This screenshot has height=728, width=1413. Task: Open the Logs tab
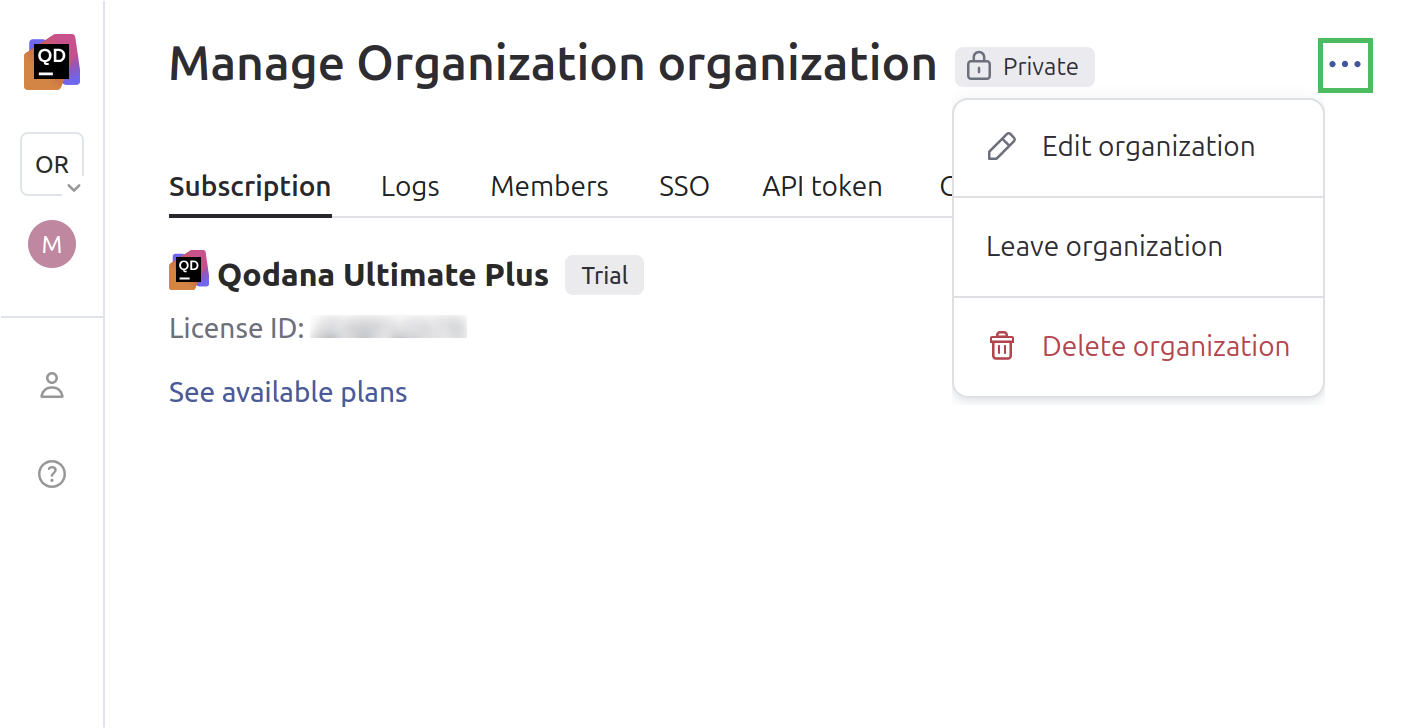pyautogui.click(x=410, y=187)
